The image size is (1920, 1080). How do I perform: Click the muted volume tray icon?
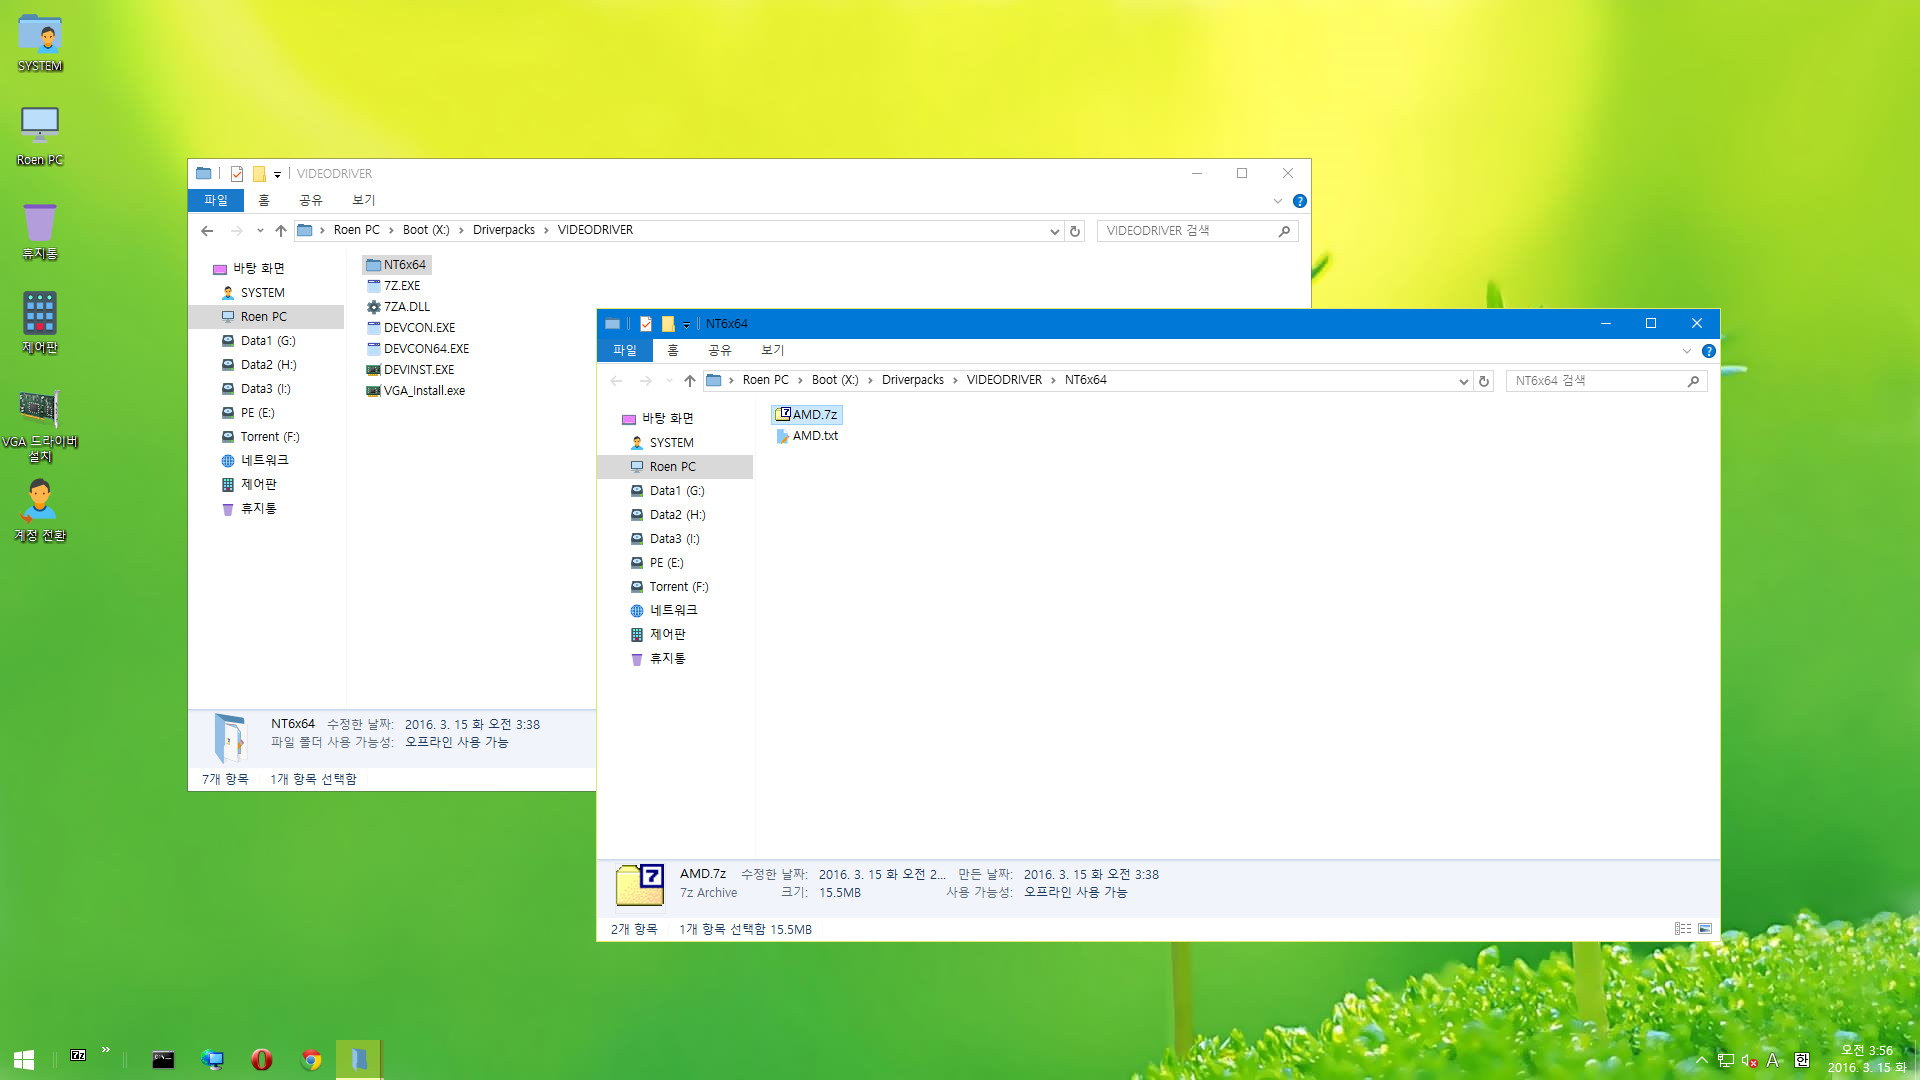(1749, 1061)
